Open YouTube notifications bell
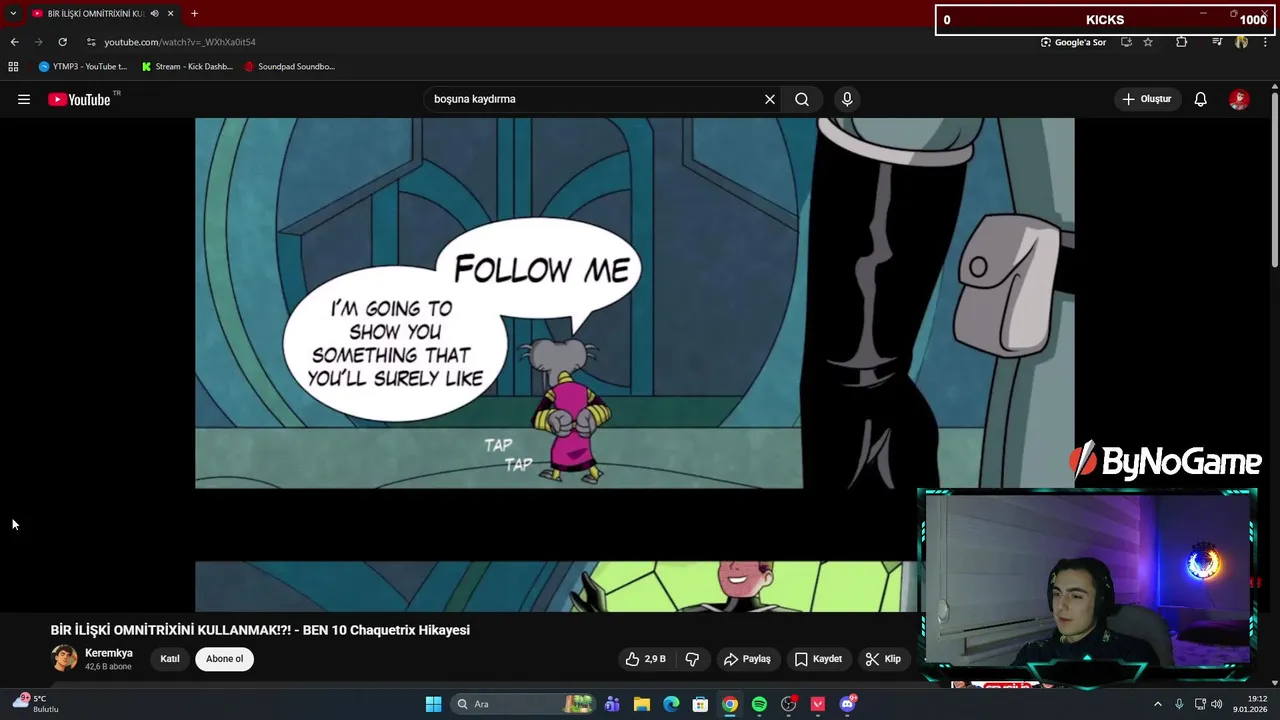 click(x=1201, y=99)
